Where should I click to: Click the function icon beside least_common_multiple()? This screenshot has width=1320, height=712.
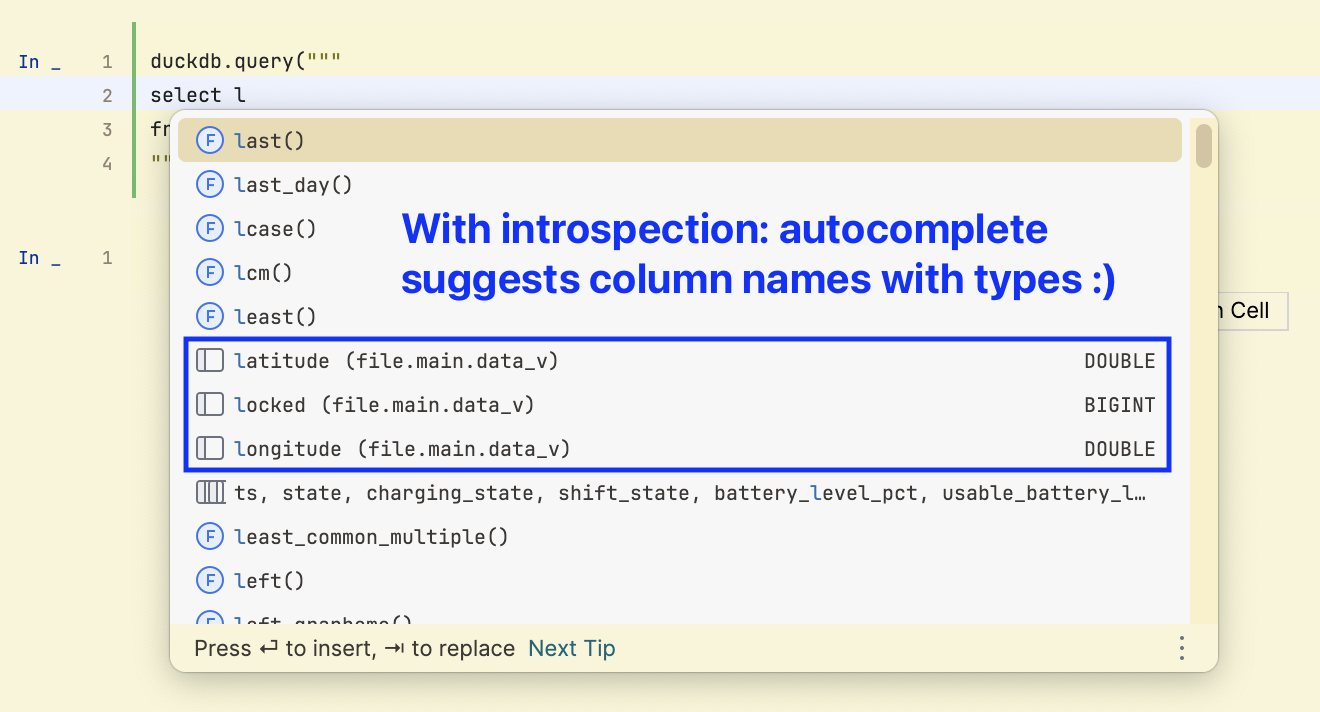209,537
